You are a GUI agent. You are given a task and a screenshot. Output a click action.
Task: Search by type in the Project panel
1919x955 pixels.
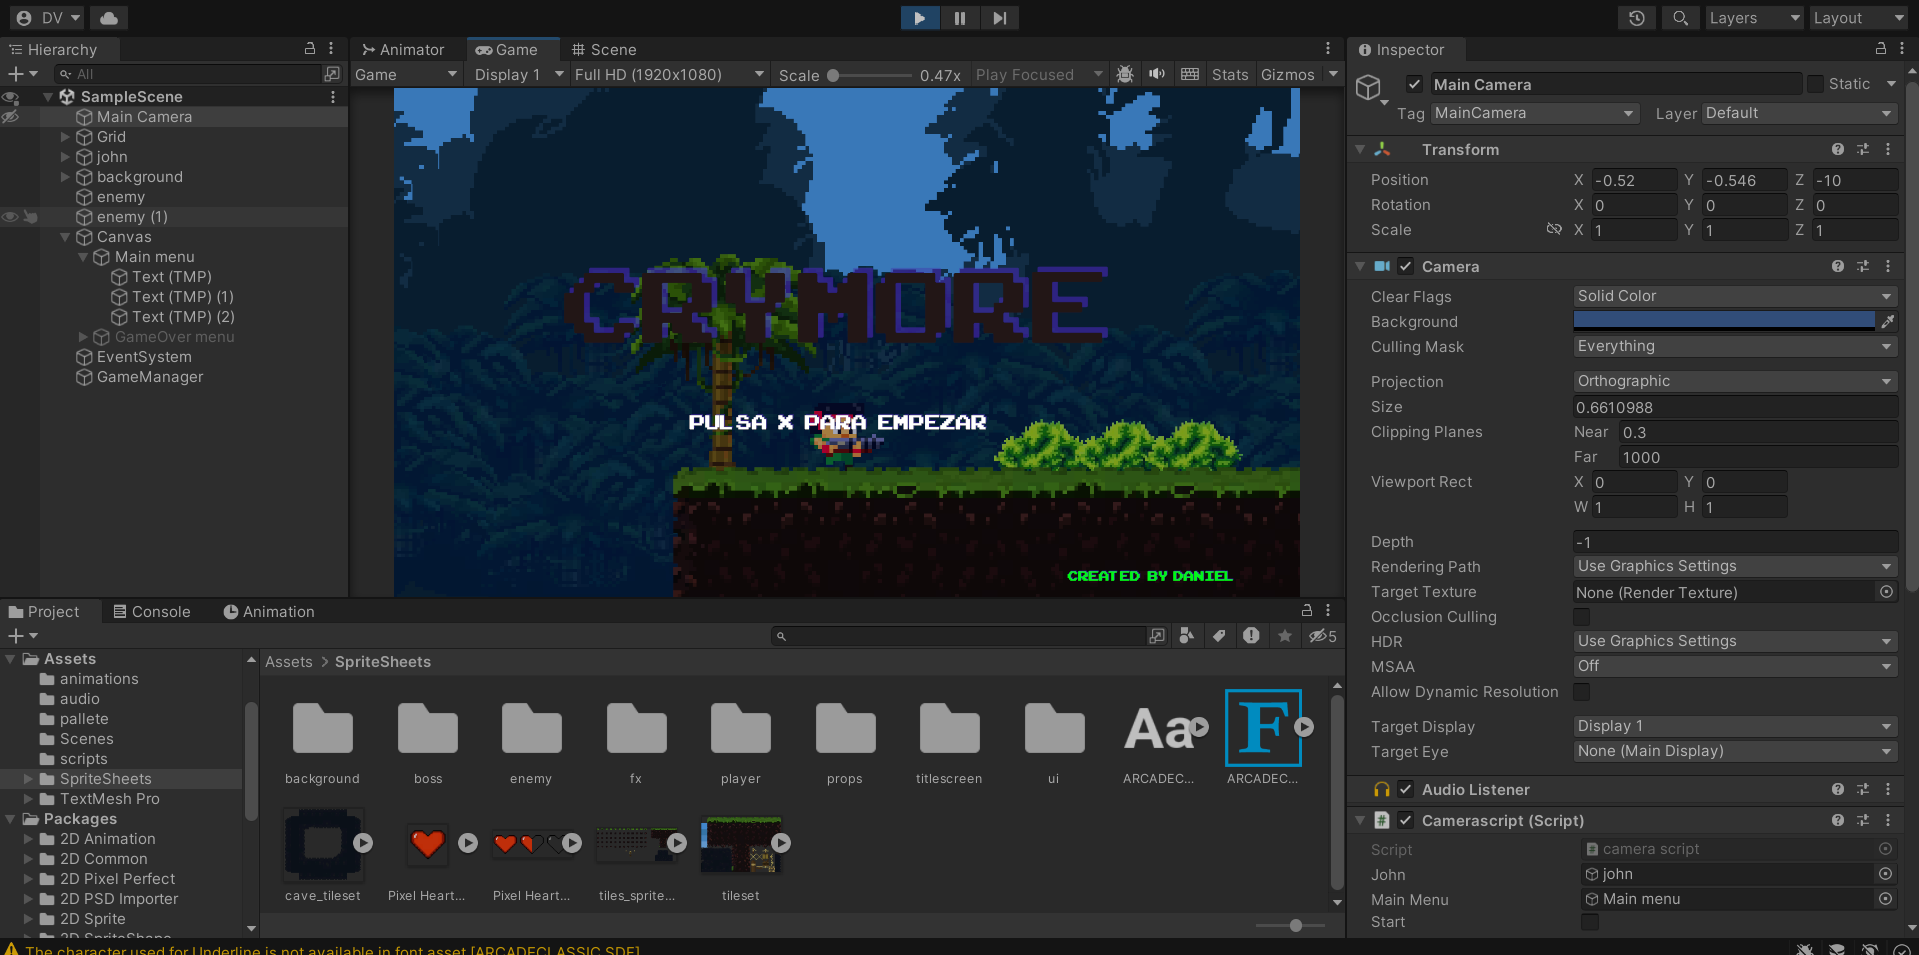[1187, 636]
